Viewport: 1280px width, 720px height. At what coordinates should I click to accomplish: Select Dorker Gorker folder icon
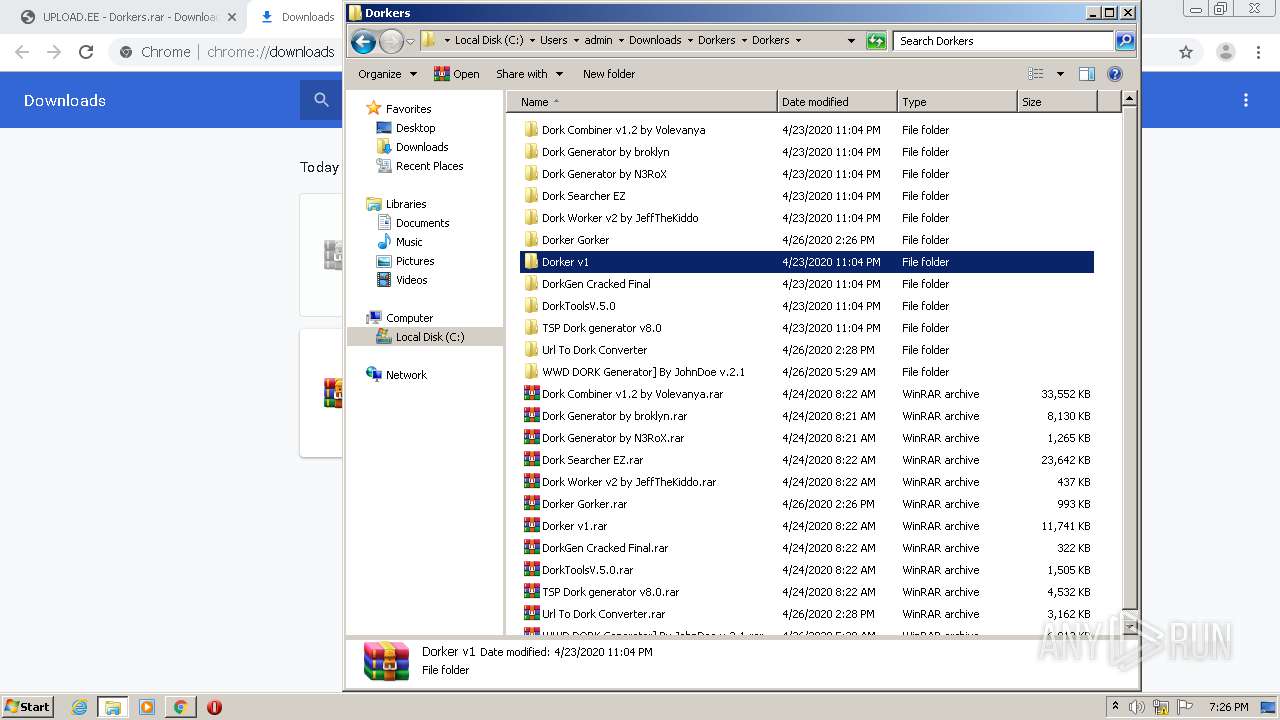[531, 240]
